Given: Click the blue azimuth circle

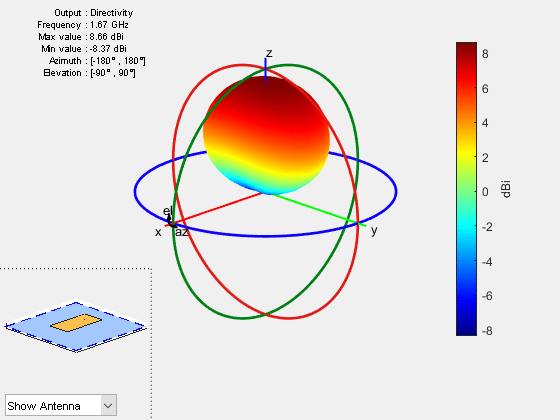Looking at the screenshot, I should click(x=396, y=193).
